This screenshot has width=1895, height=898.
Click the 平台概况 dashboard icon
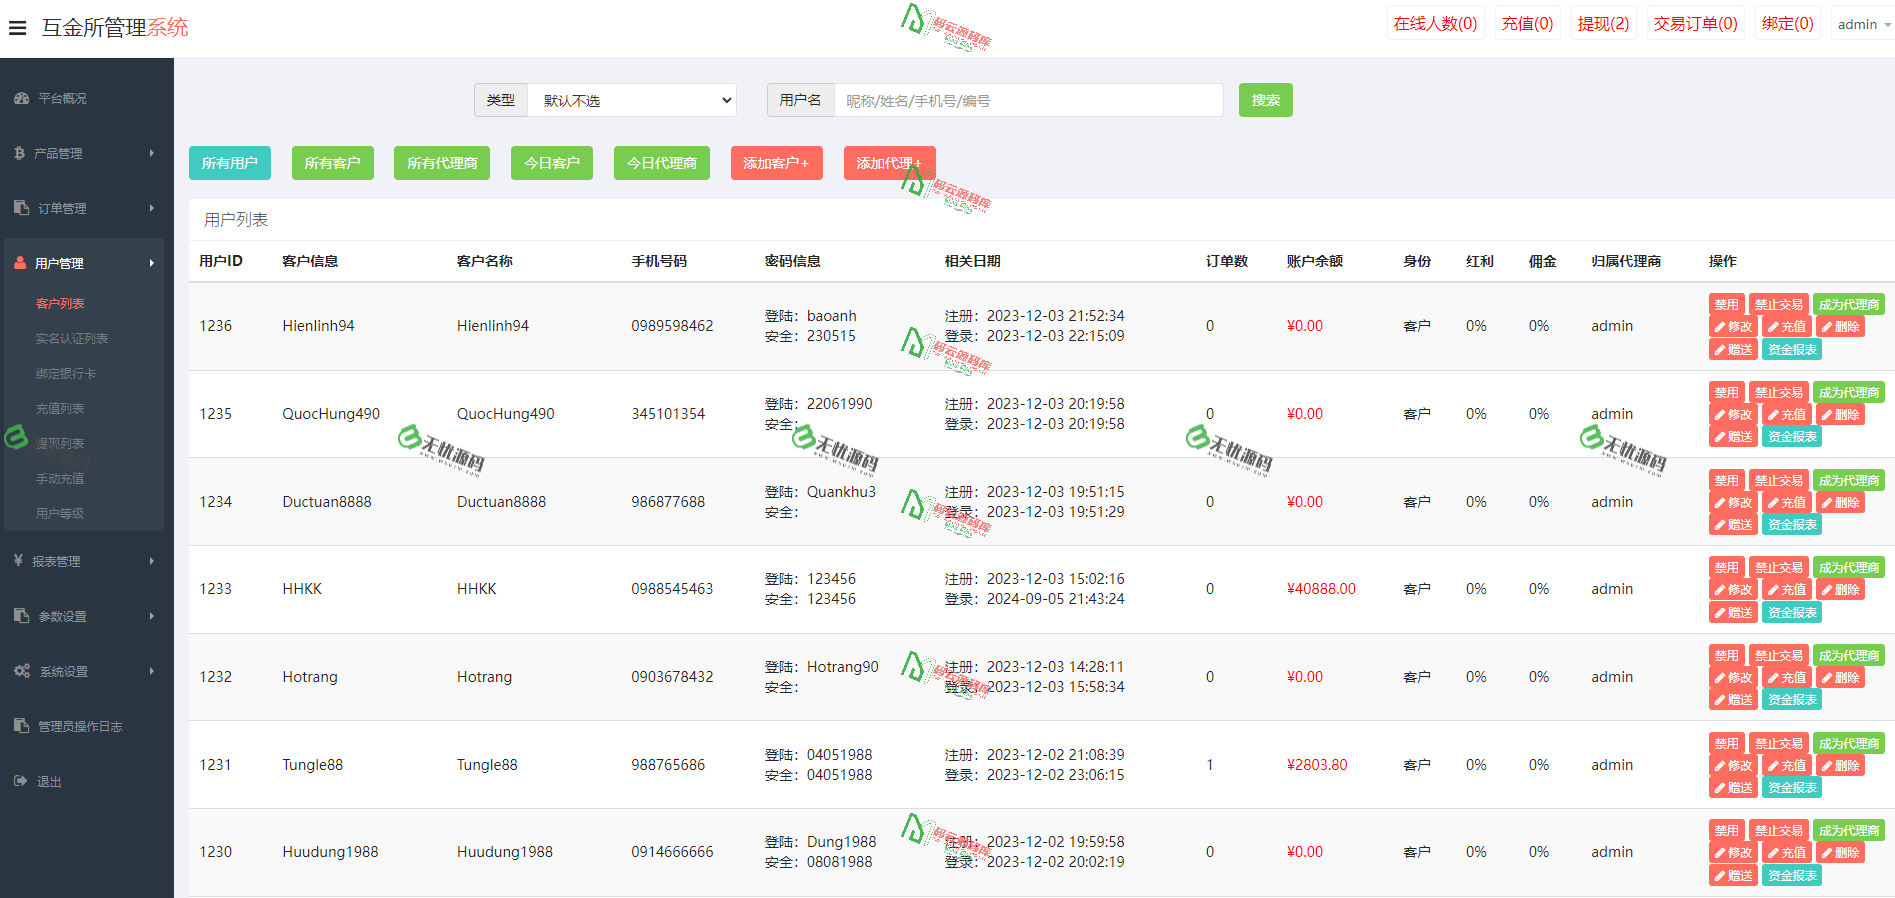(21, 98)
